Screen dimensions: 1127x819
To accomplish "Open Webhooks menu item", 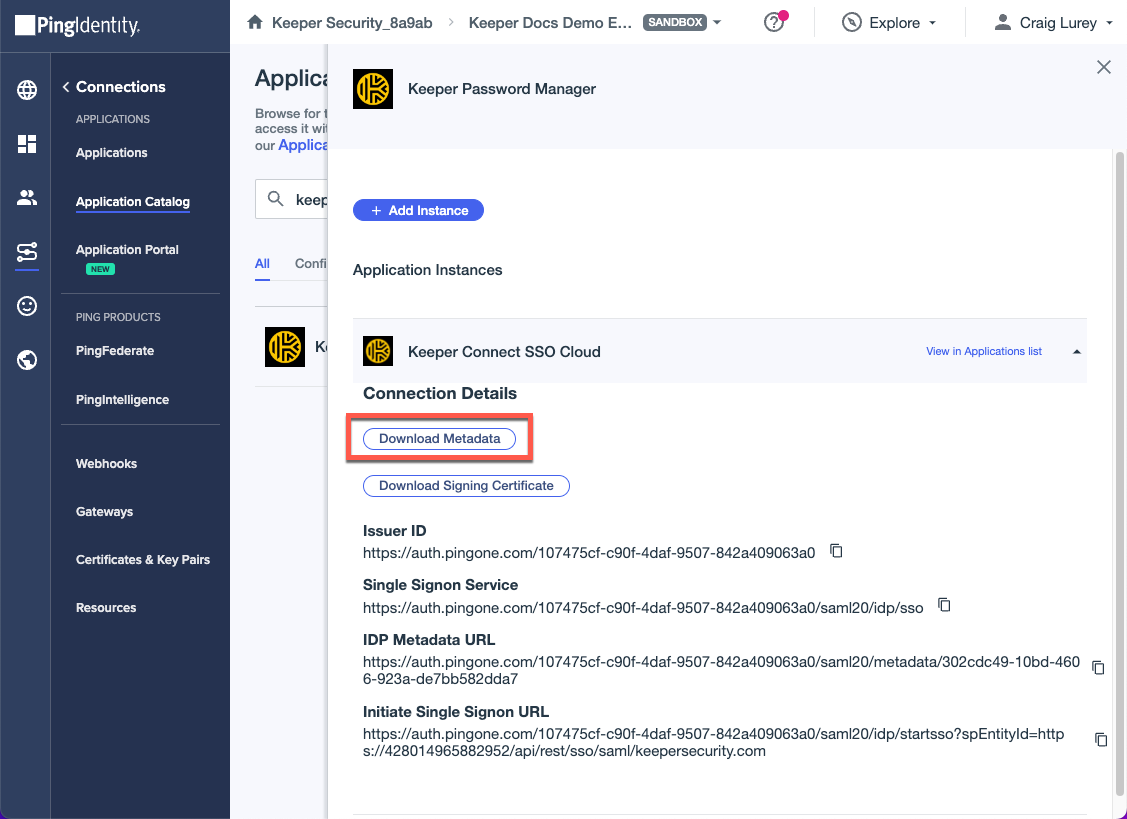I will tap(106, 464).
